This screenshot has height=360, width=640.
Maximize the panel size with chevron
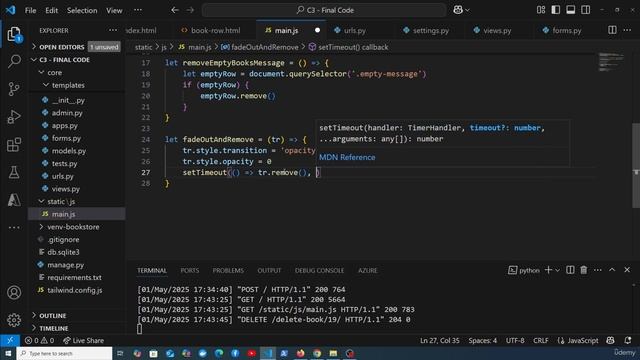point(612,270)
